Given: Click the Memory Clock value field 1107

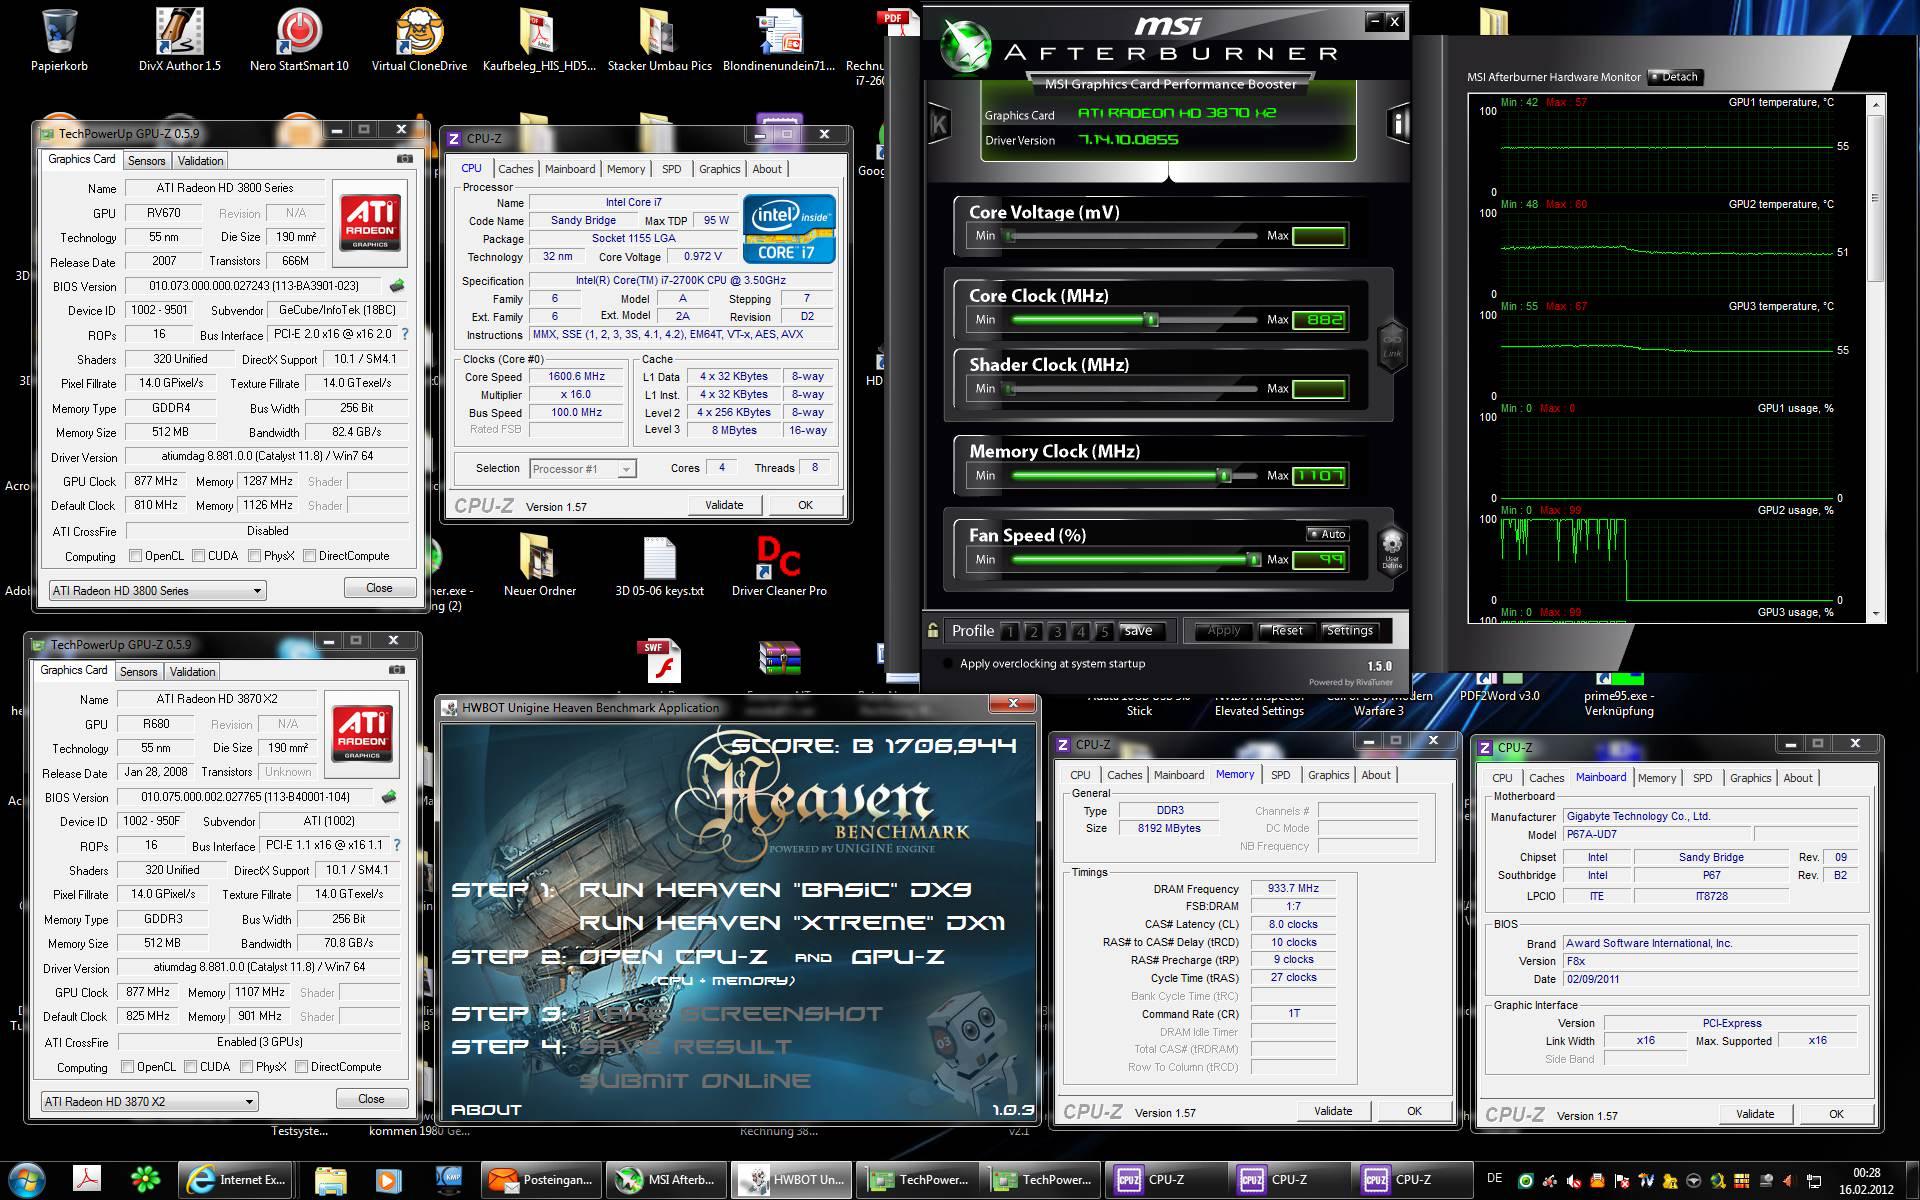Looking at the screenshot, I should click(1319, 476).
